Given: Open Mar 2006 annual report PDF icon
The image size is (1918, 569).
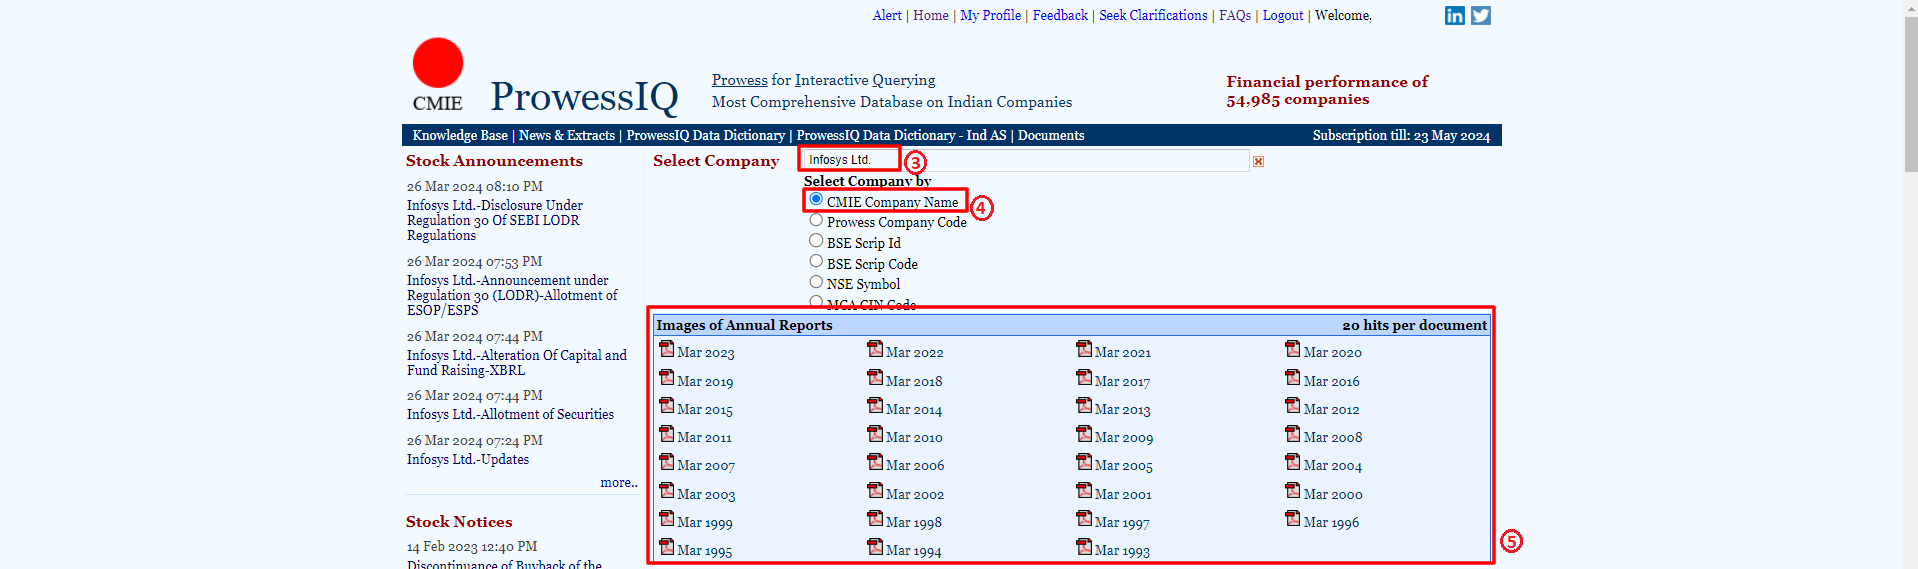Looking at the screenshot, I should tap(875, 462).
